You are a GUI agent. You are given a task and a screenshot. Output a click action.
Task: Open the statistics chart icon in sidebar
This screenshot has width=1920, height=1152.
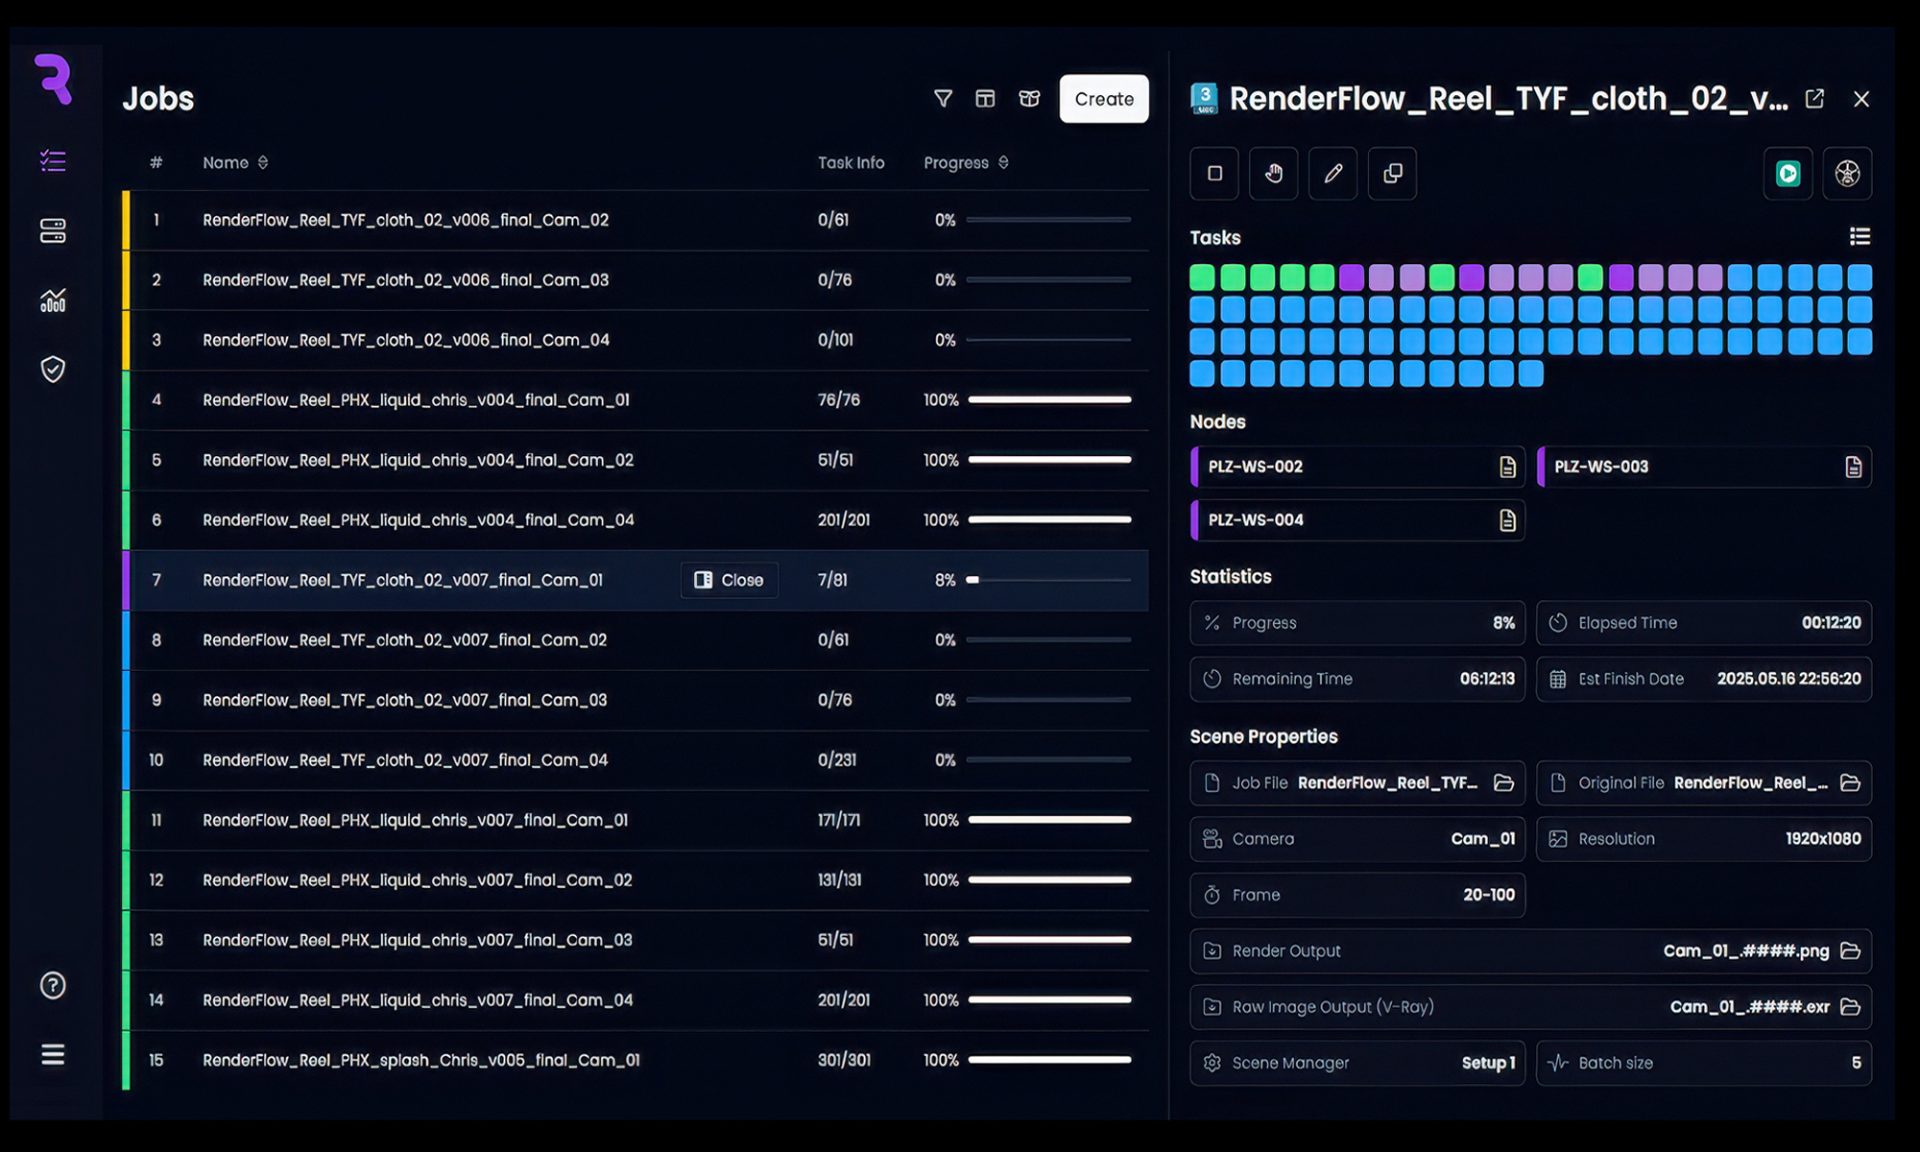coord(52,300)
